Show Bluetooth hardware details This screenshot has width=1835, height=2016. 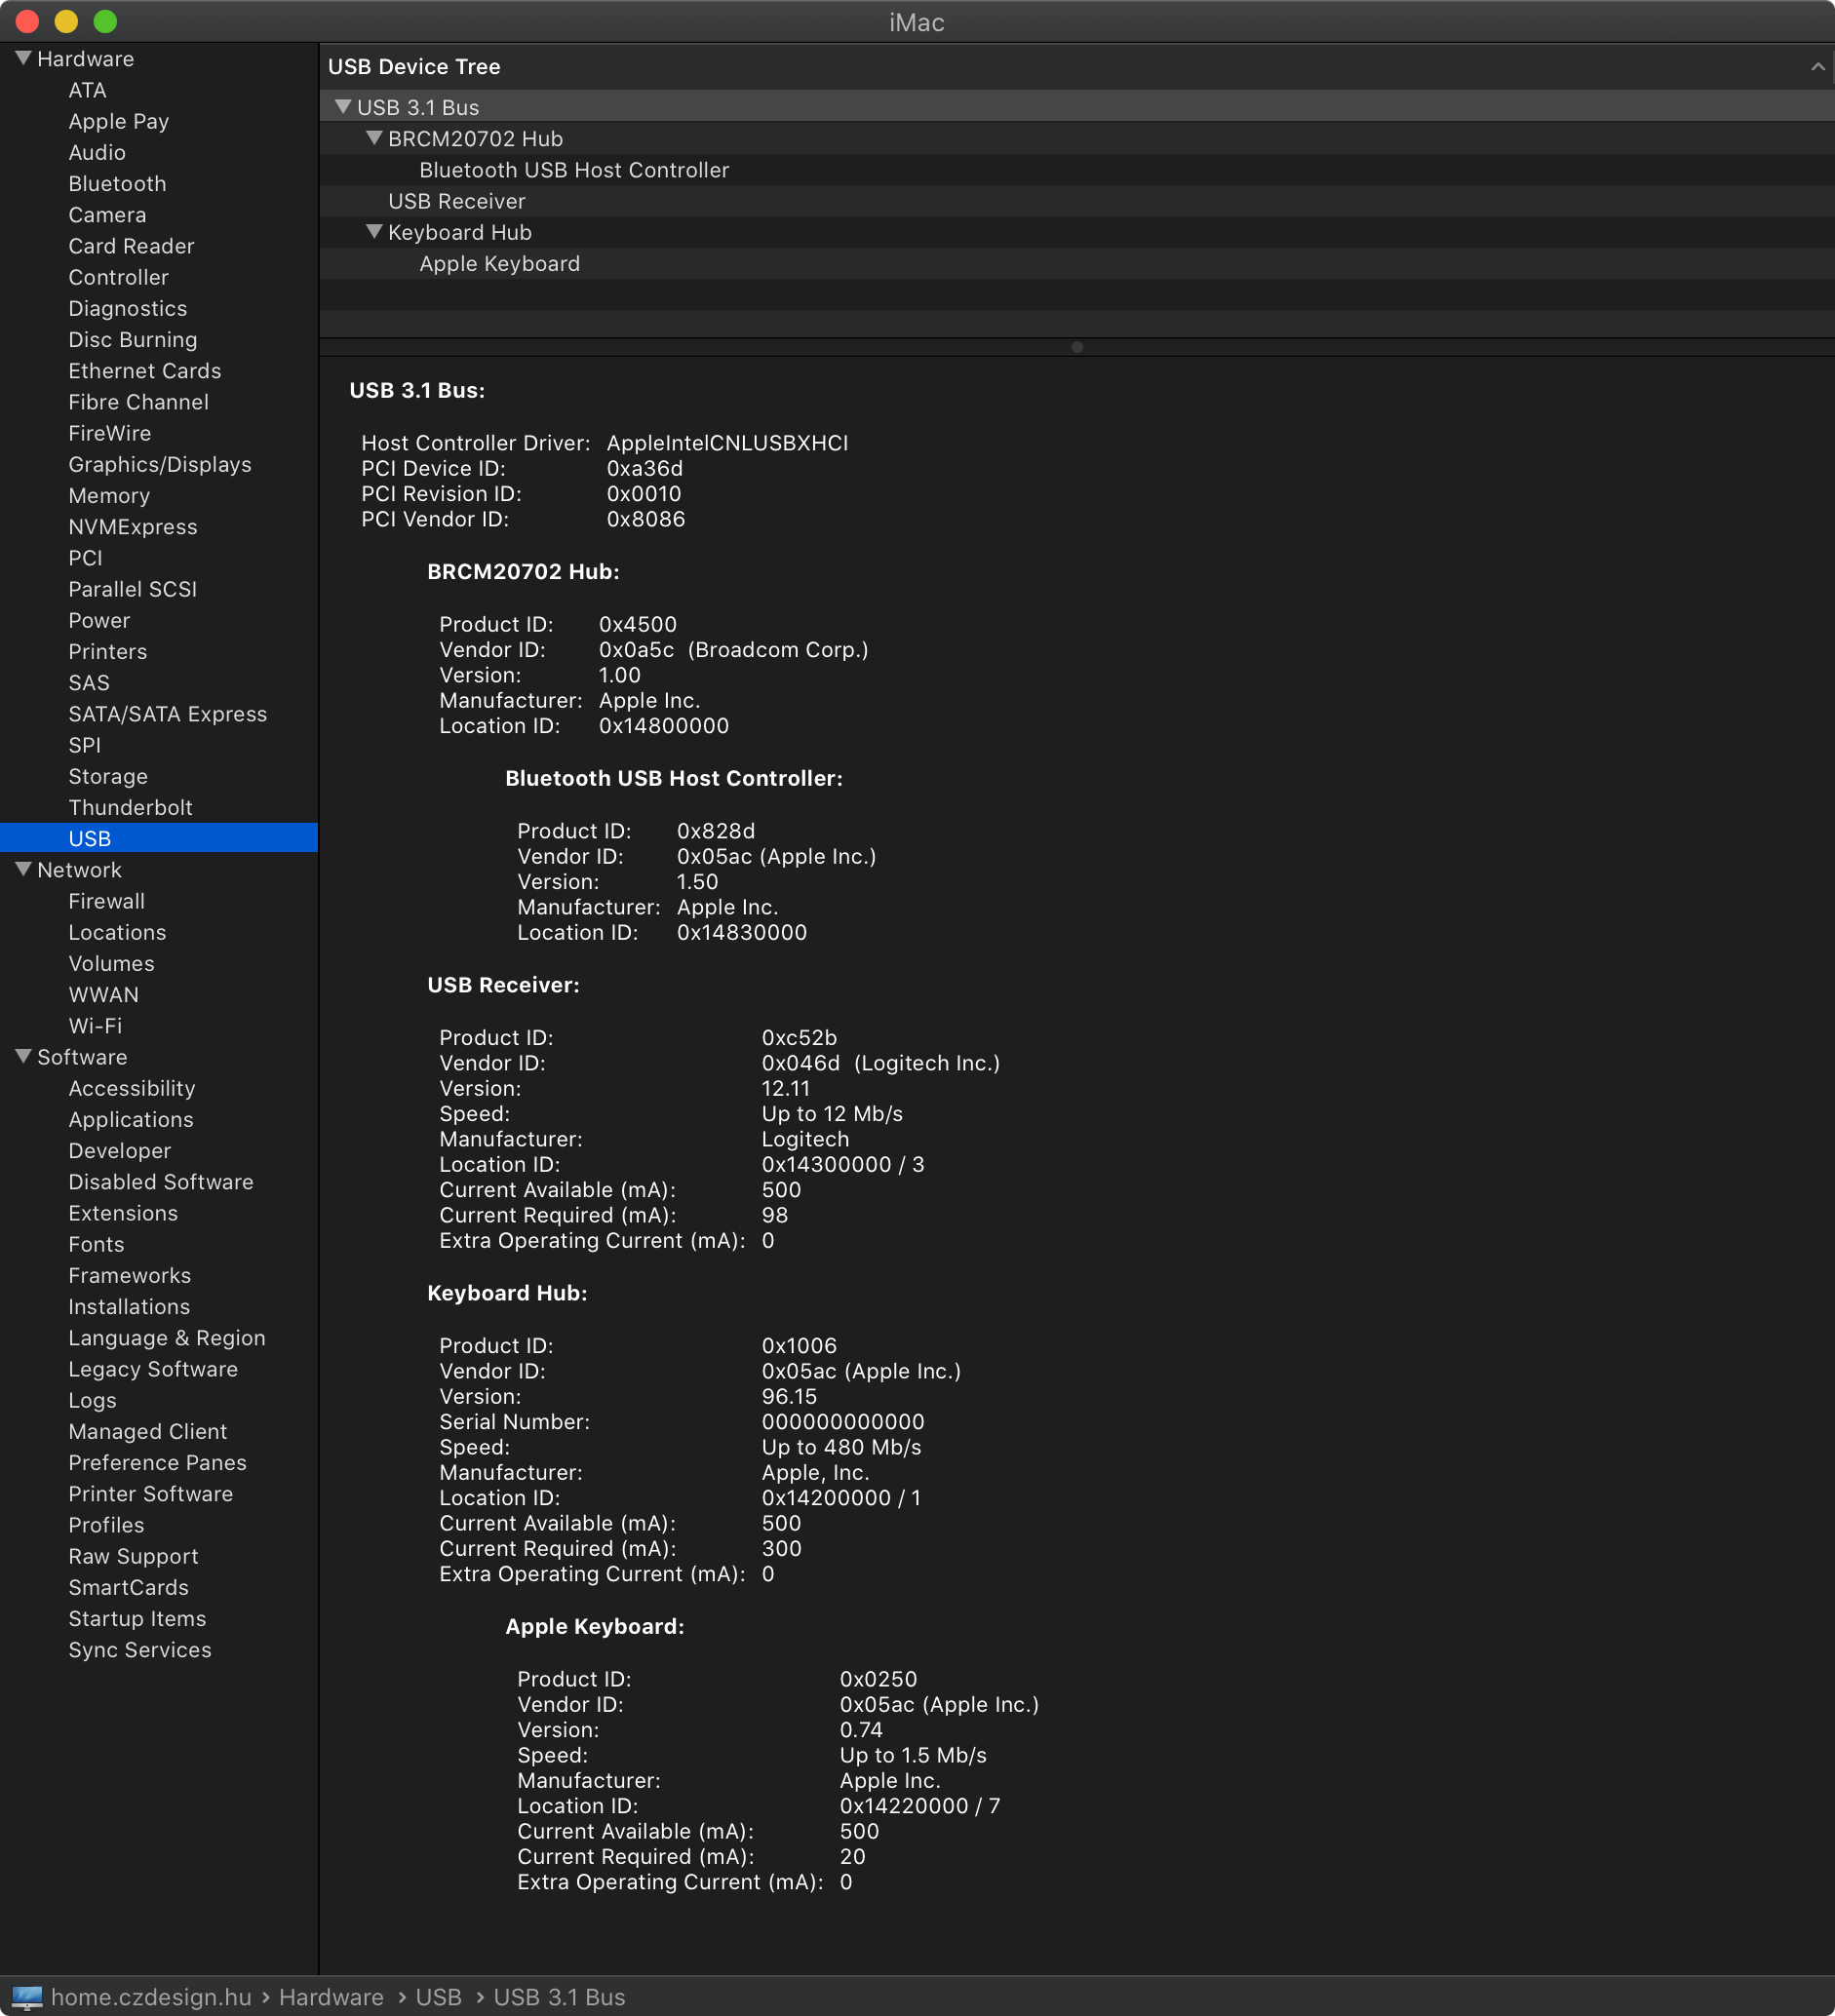[x=117, y=184]
